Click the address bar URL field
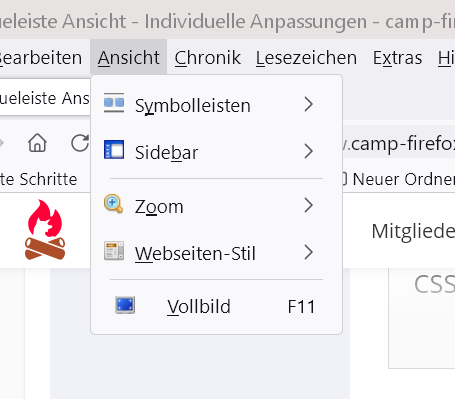This screenshot has height=399, width=455. pyautogui.click(x=399, y=144)
